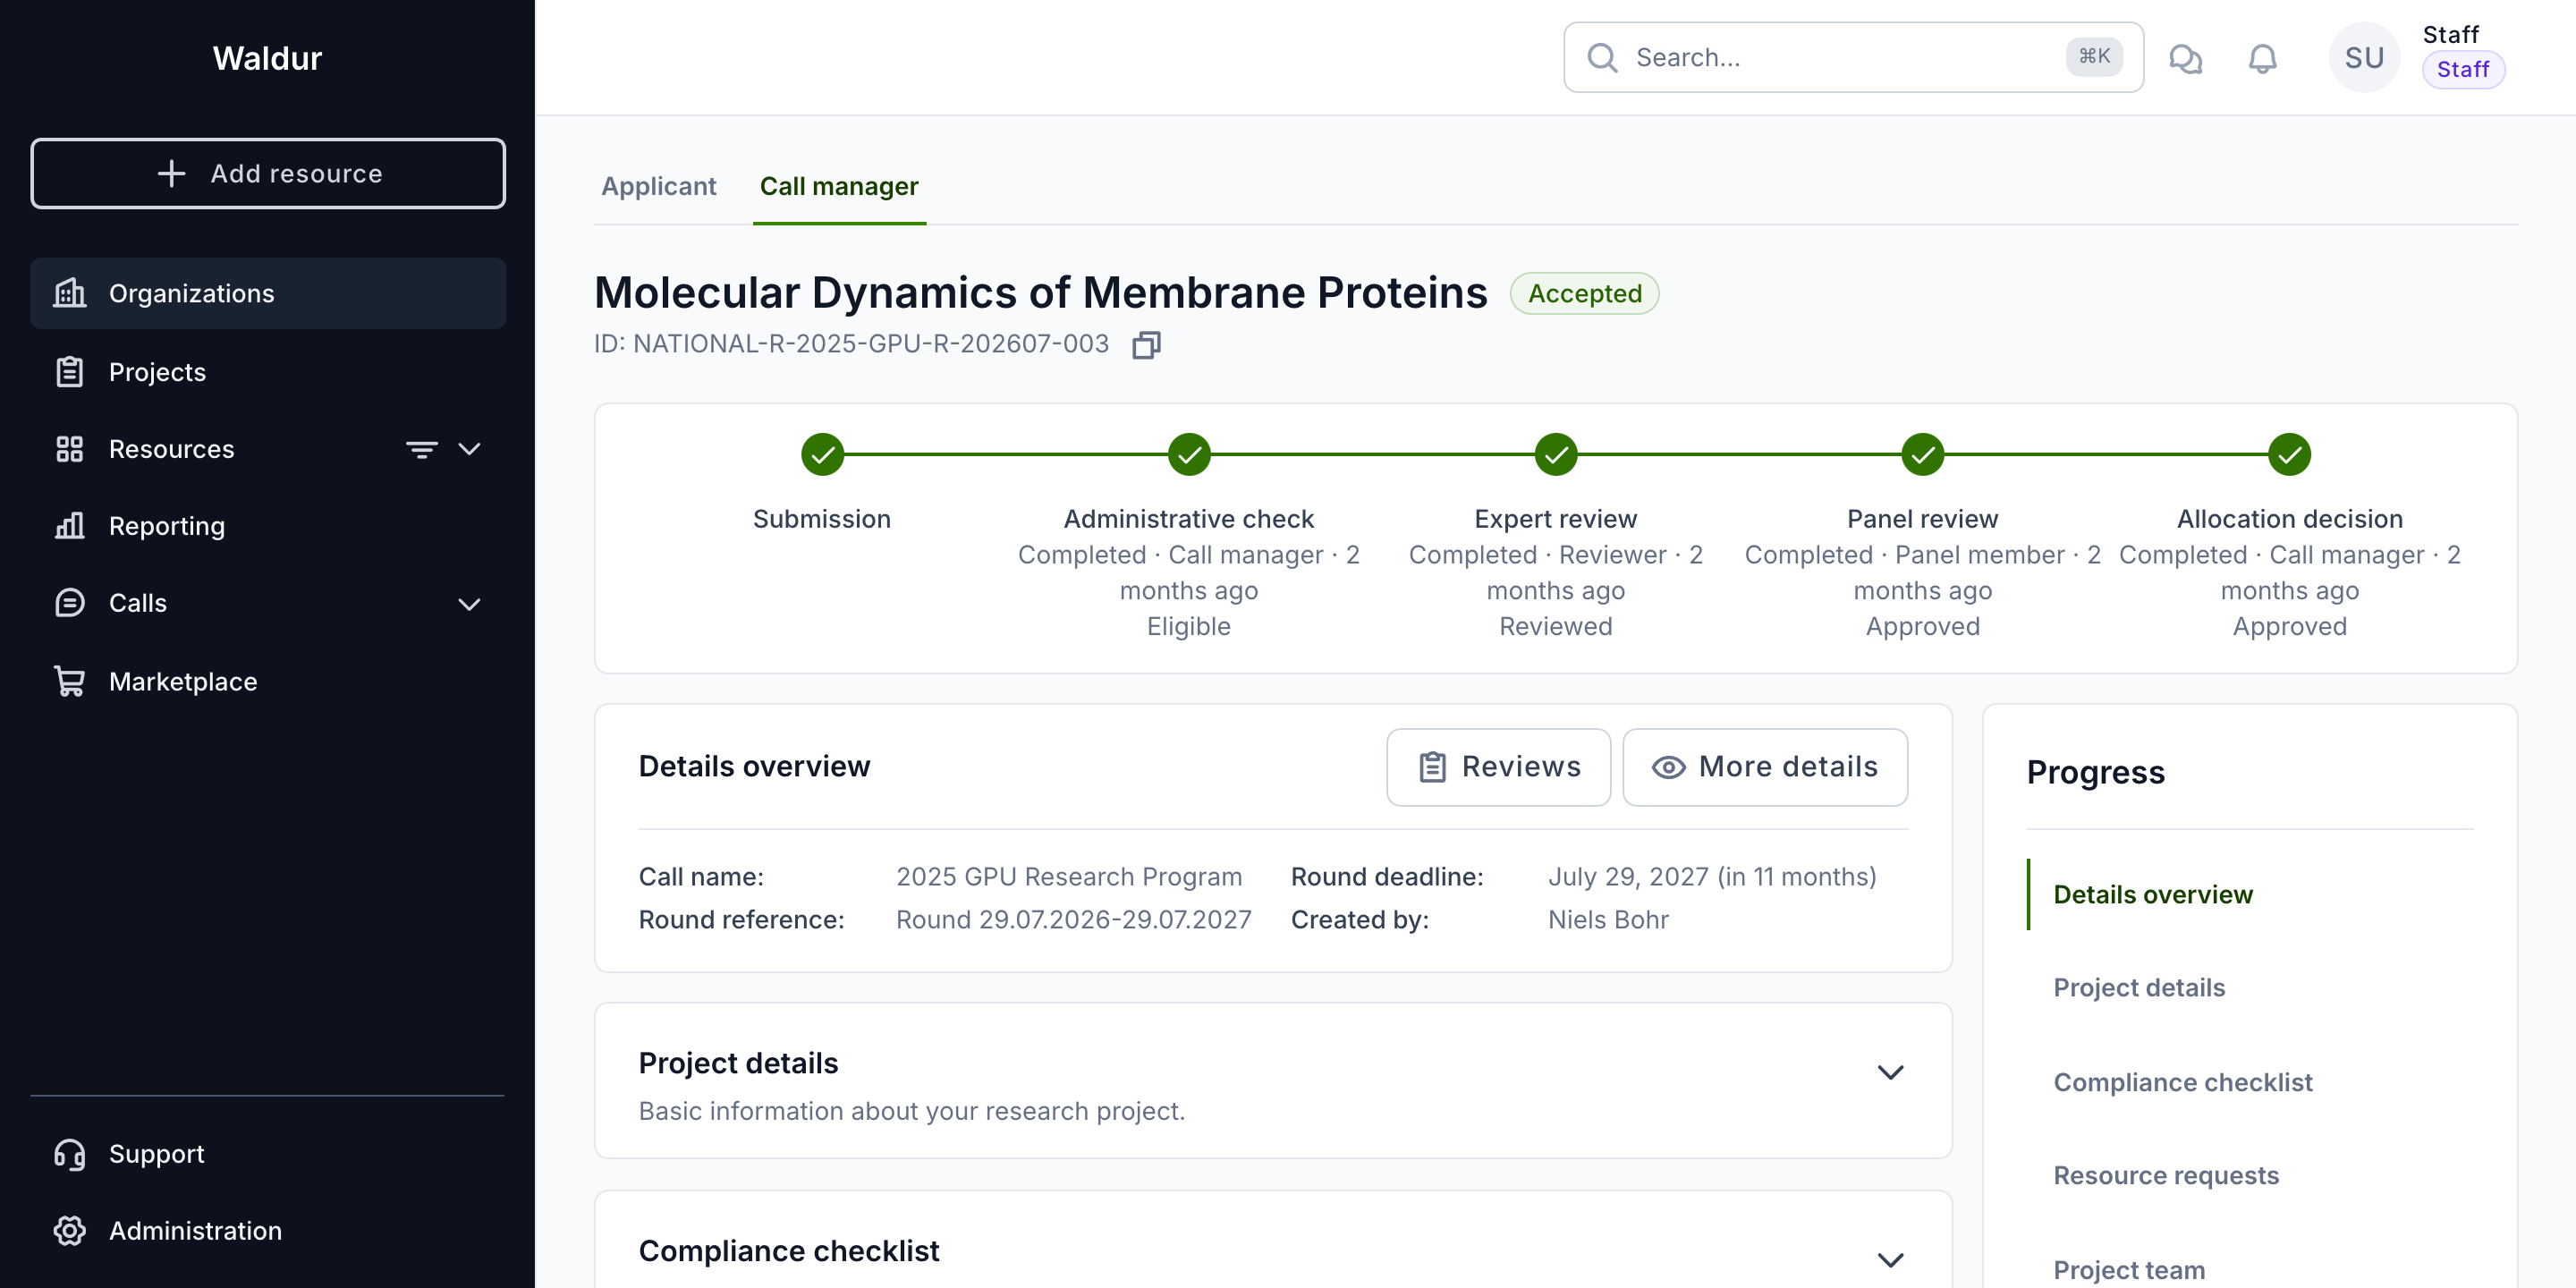
Task: Click the clipboard icon on Reviews button
Action: coord(1433,767)
